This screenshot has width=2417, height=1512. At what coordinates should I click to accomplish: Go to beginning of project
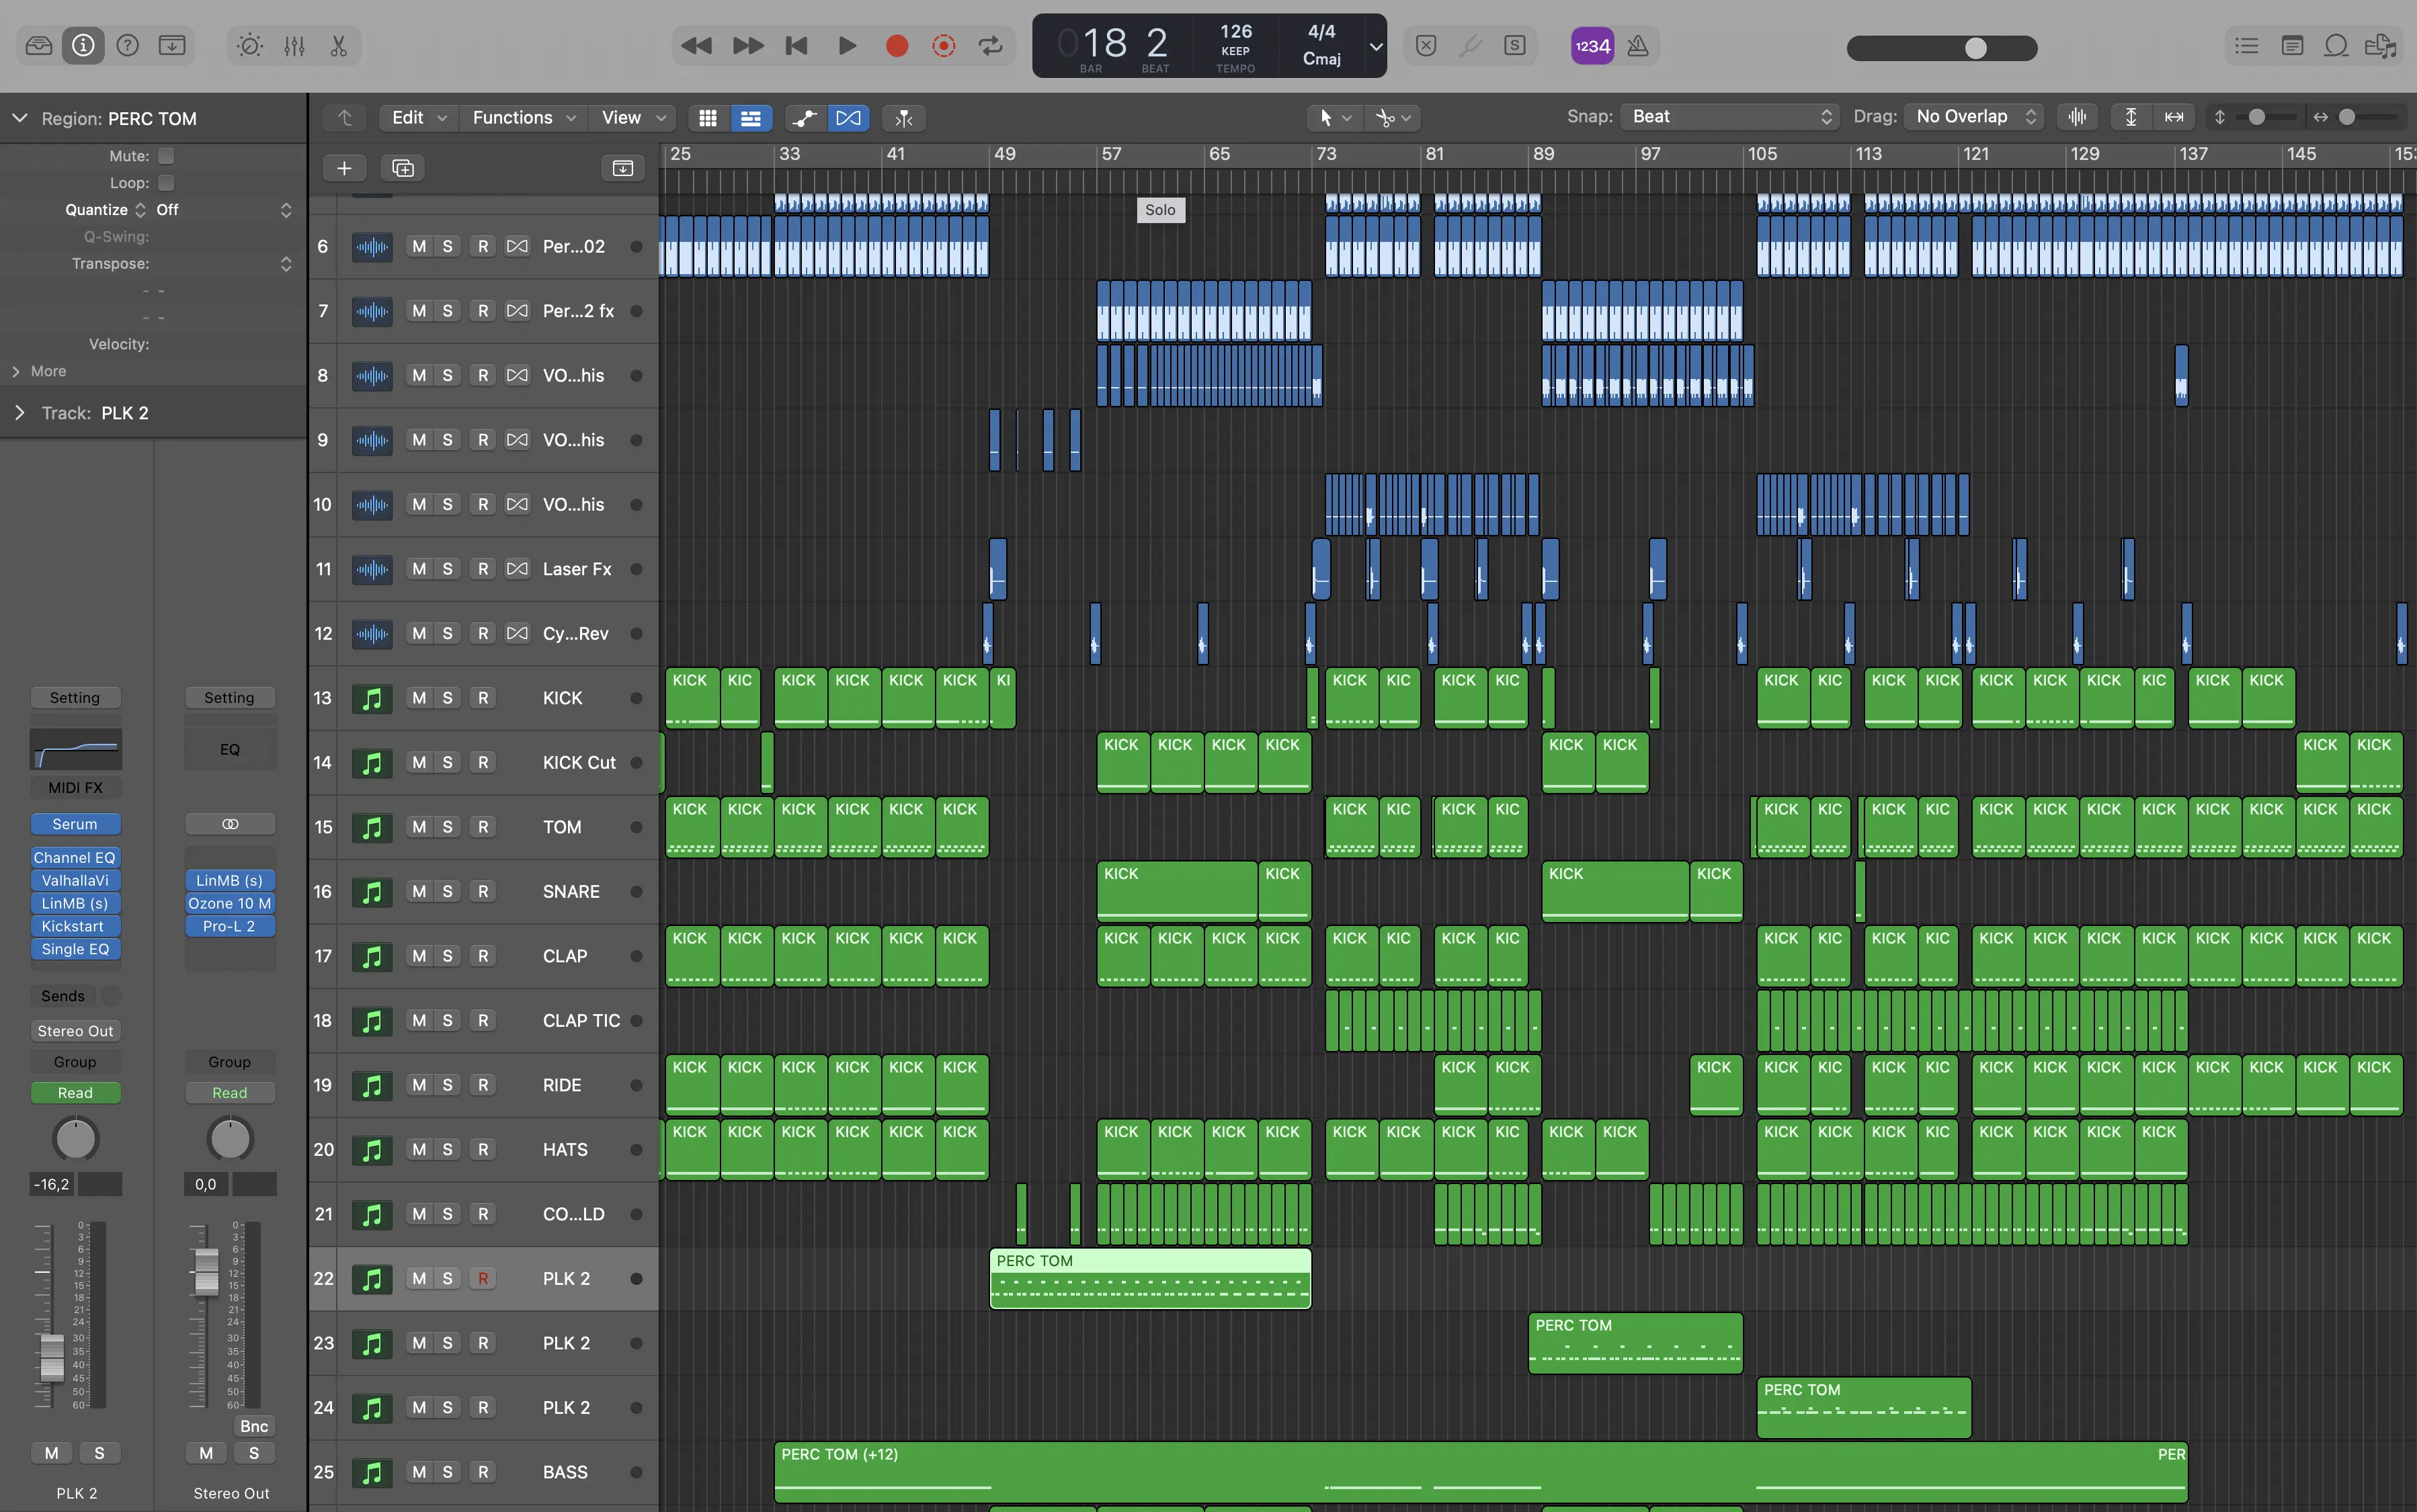797,45
